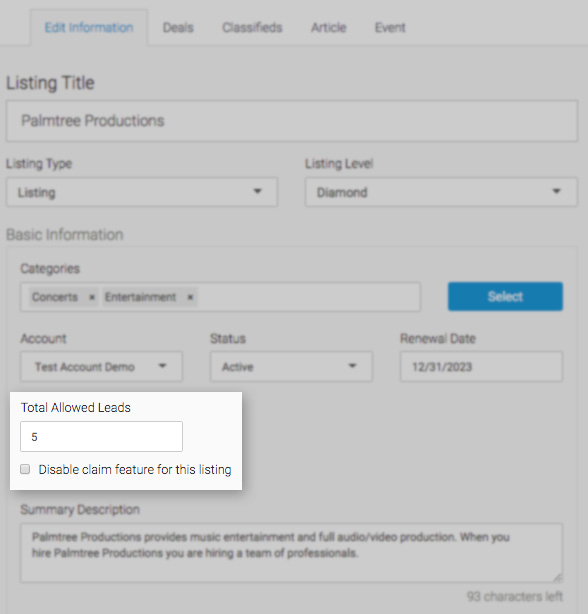
Task: Remove the Concerts category tag
Action: [x=92, y=297]
